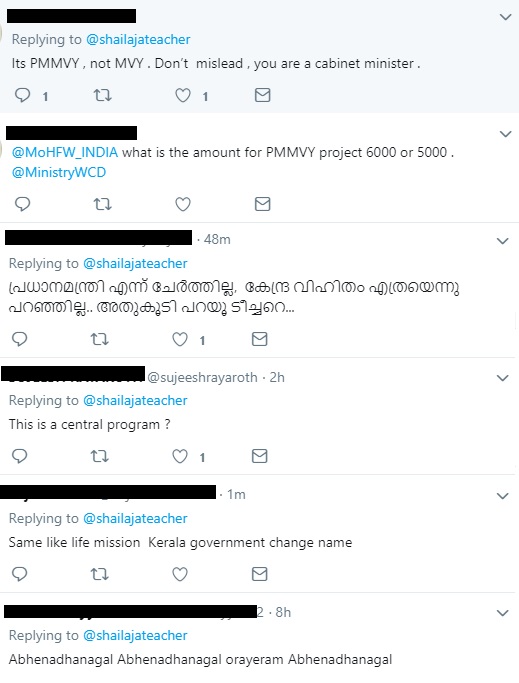Screen dimensions: 519x683
Task: Share the 48m Malayalam tweet via direct message
Action: click(x=259, y=339)
